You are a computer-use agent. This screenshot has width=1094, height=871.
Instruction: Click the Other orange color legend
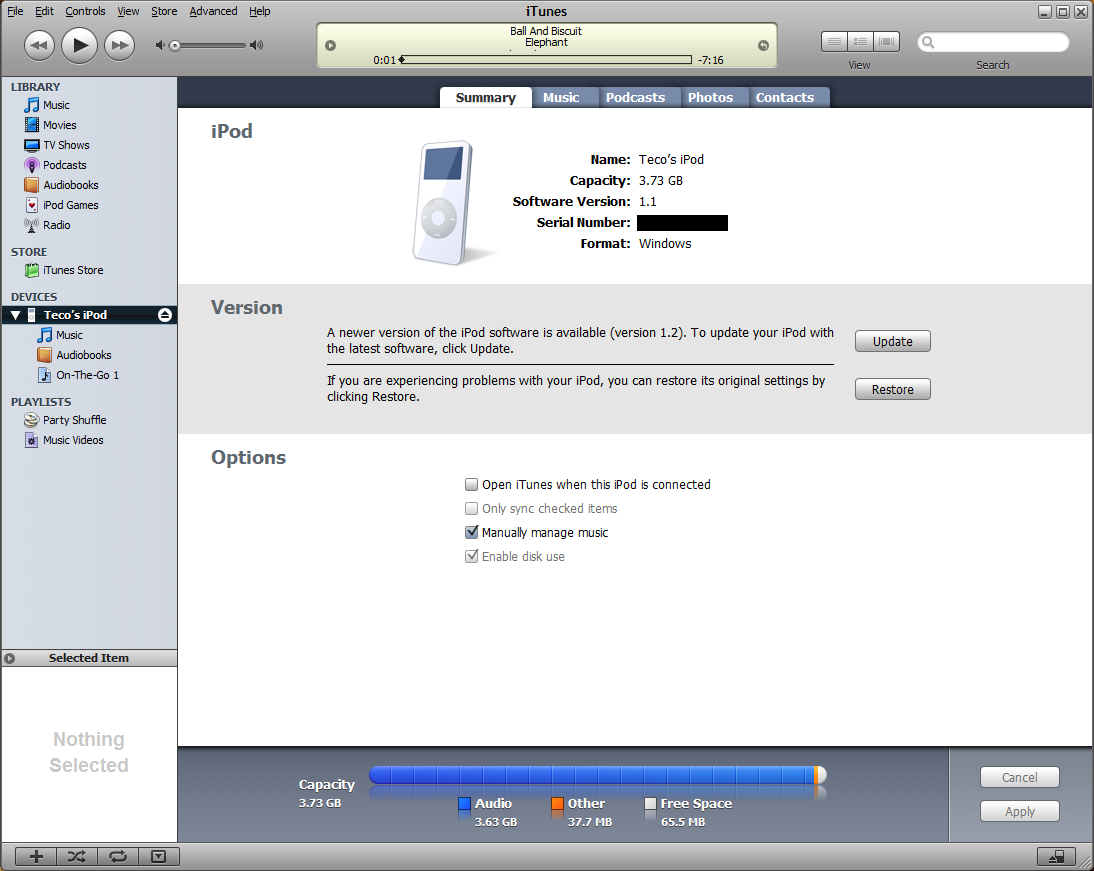[557, 804]
